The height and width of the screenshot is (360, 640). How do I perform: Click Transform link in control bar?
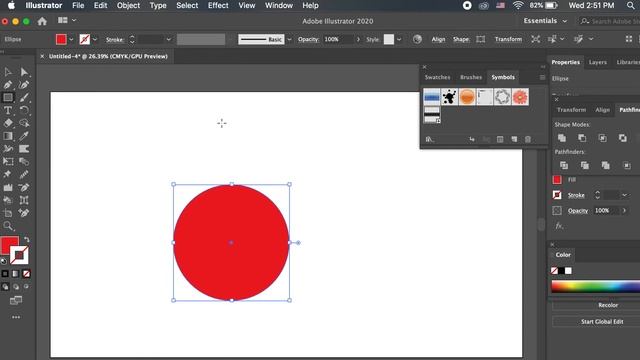click(508, 39)
